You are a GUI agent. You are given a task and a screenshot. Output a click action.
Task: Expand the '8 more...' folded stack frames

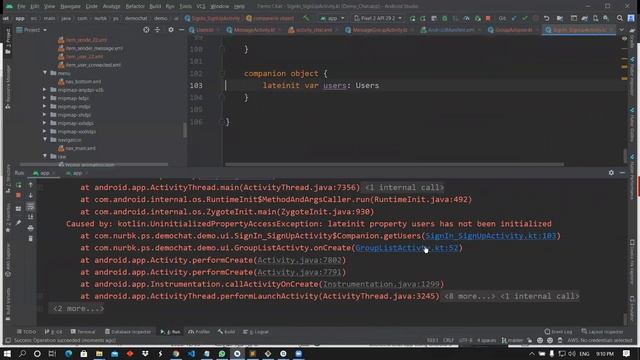pos(469,296)
